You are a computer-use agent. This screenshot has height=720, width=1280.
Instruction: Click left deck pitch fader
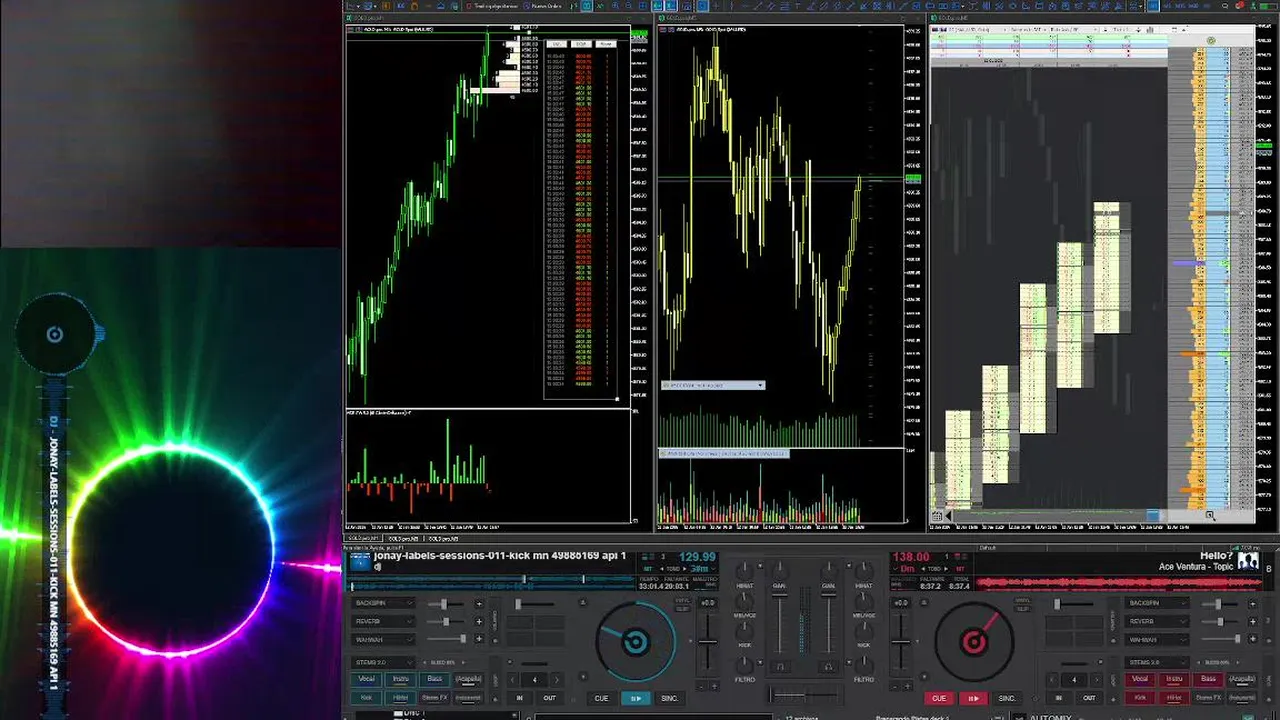pos(708,642)
